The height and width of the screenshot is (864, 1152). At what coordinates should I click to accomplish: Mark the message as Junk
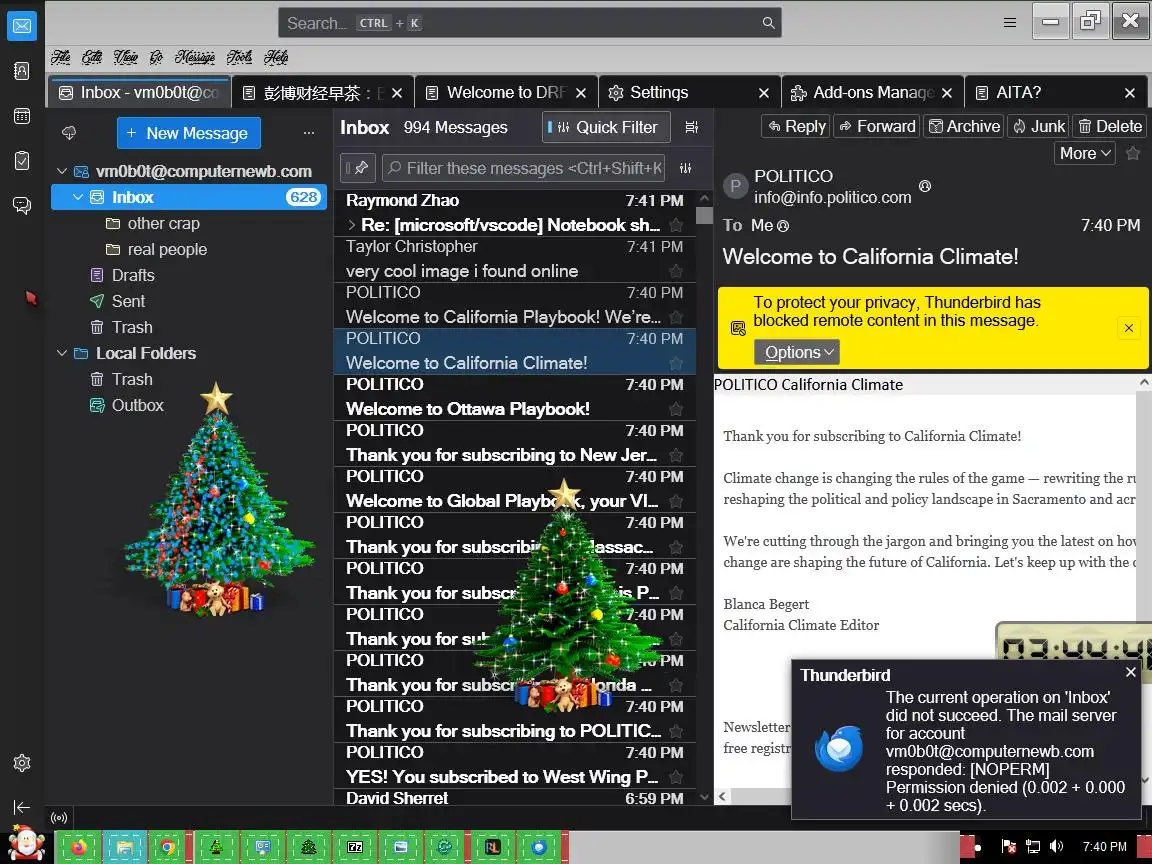click(1039, 126)
